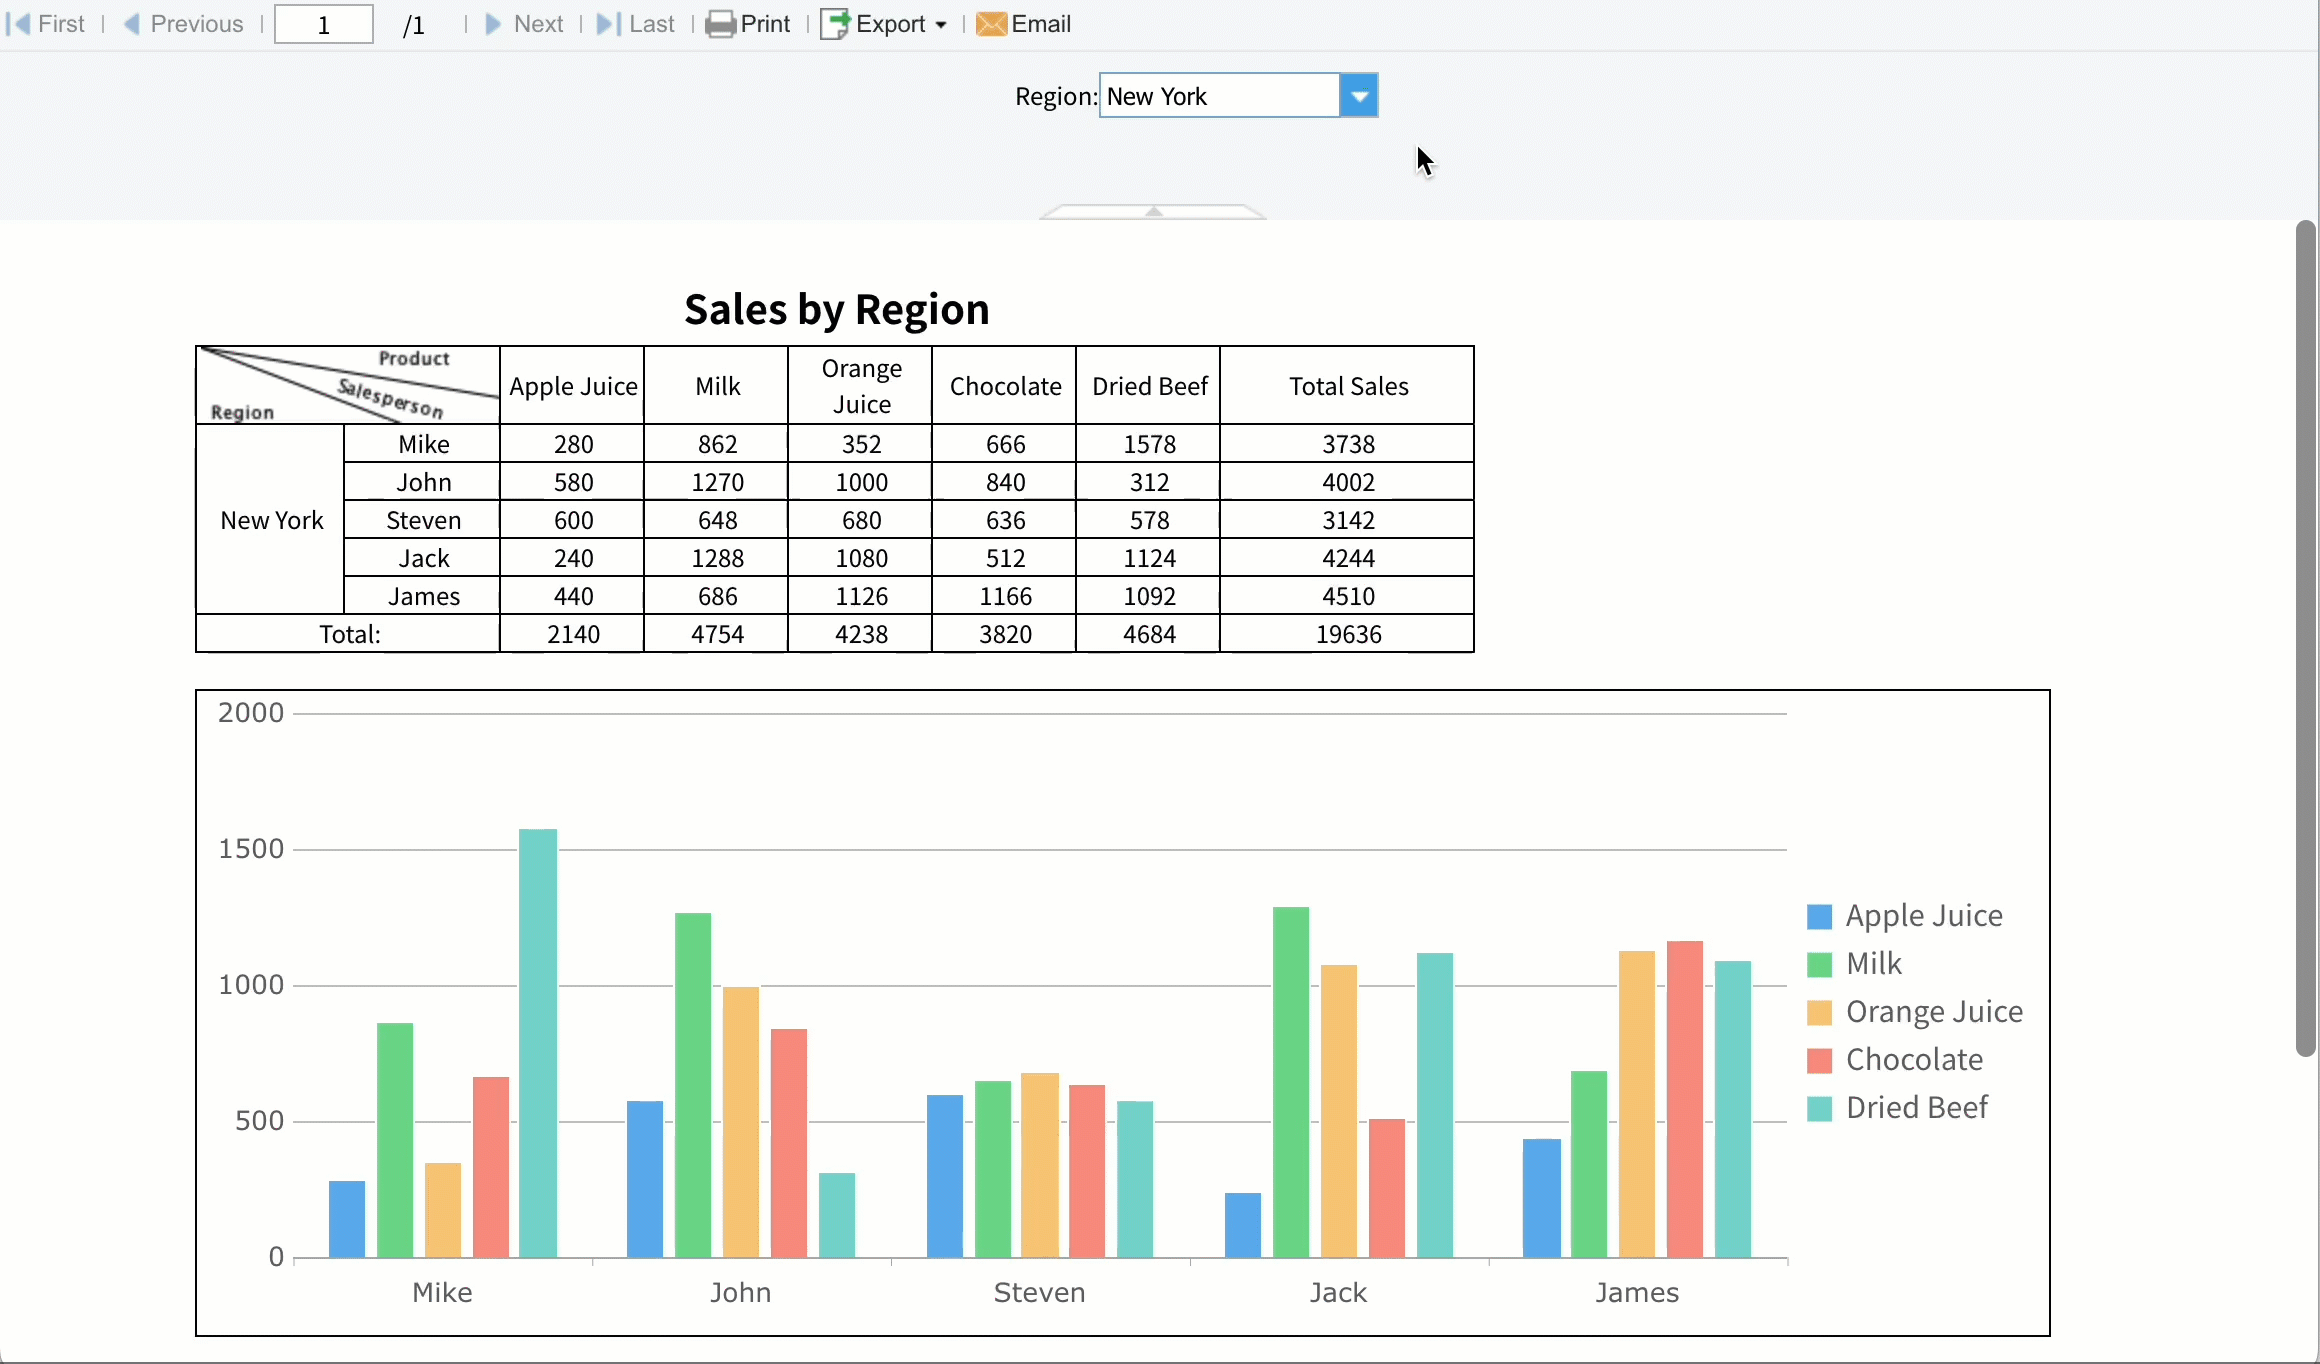Click Mike's total sales value 3738
This screenshot has width=2320, height=1364.
click(x=1348, y=444)
